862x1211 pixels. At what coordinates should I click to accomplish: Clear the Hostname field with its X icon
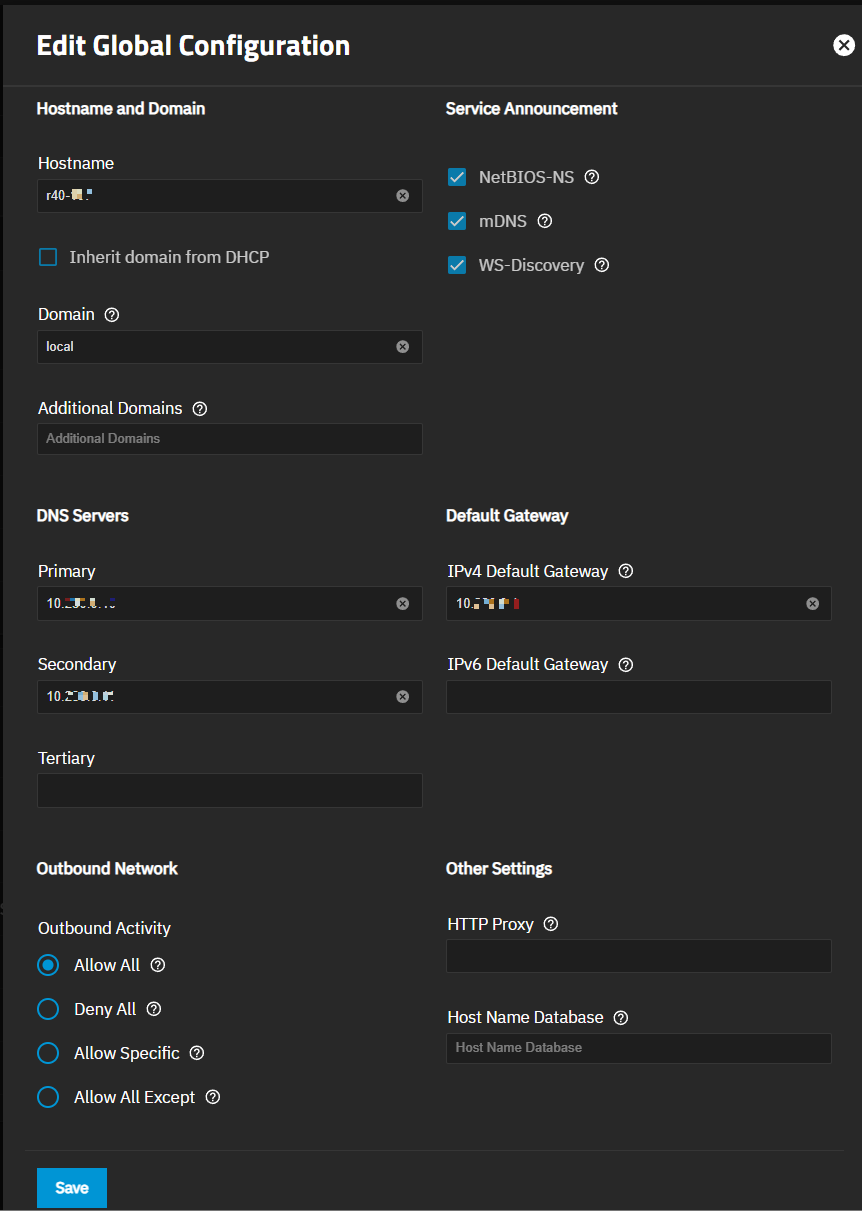click(x=403, y=196)
